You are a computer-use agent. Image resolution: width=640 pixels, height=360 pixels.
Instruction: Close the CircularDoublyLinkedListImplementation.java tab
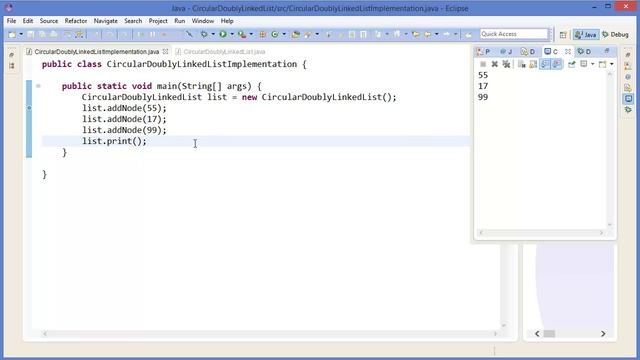[165, 52]
